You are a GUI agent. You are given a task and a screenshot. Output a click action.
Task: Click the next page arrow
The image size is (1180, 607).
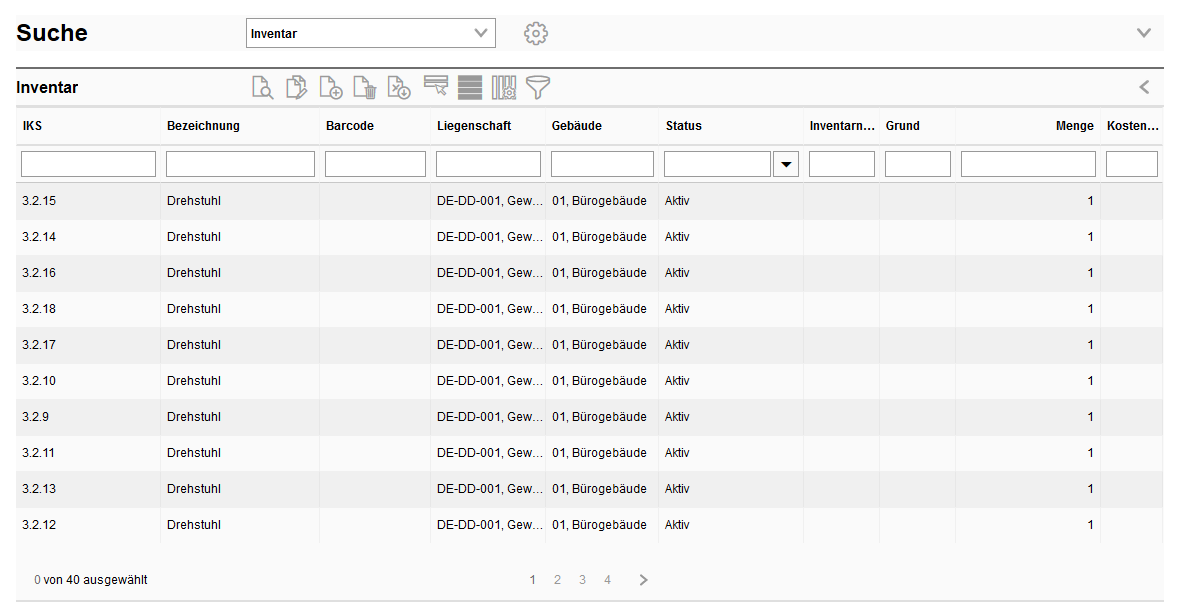click(x=643, y=580)
